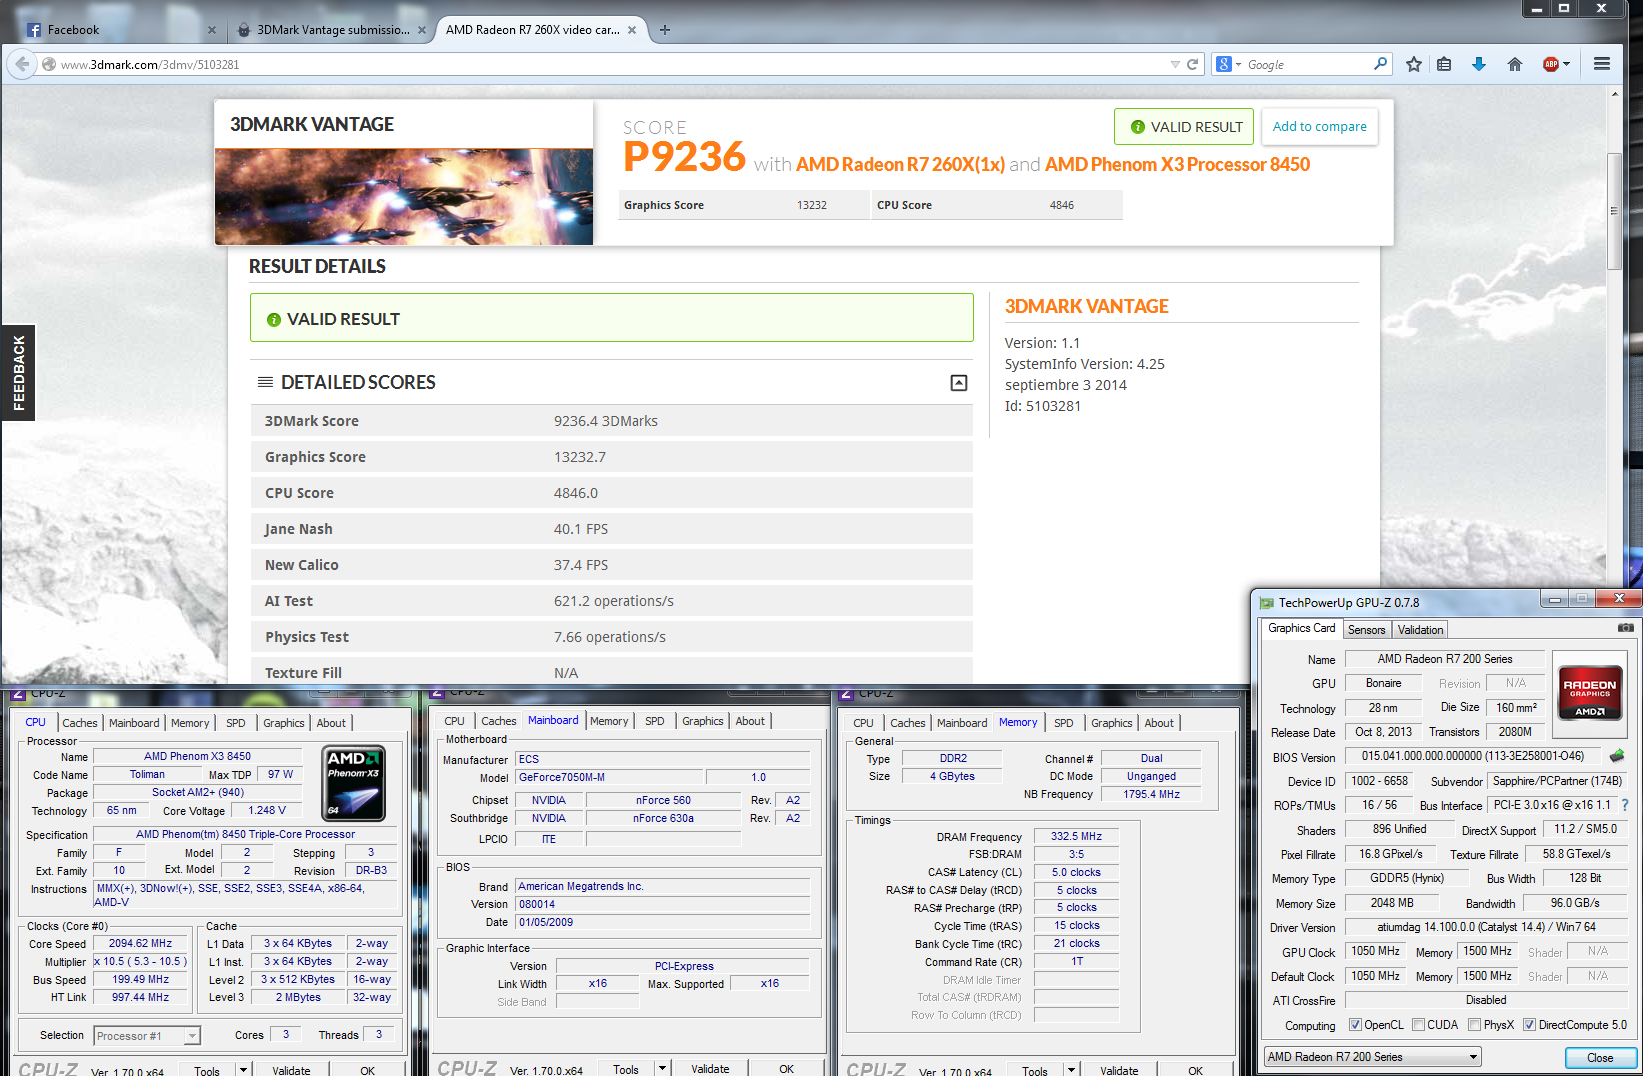Open the Adblock Plus icon
The image size is (1643, 1076).
[x=1551, y=64]
